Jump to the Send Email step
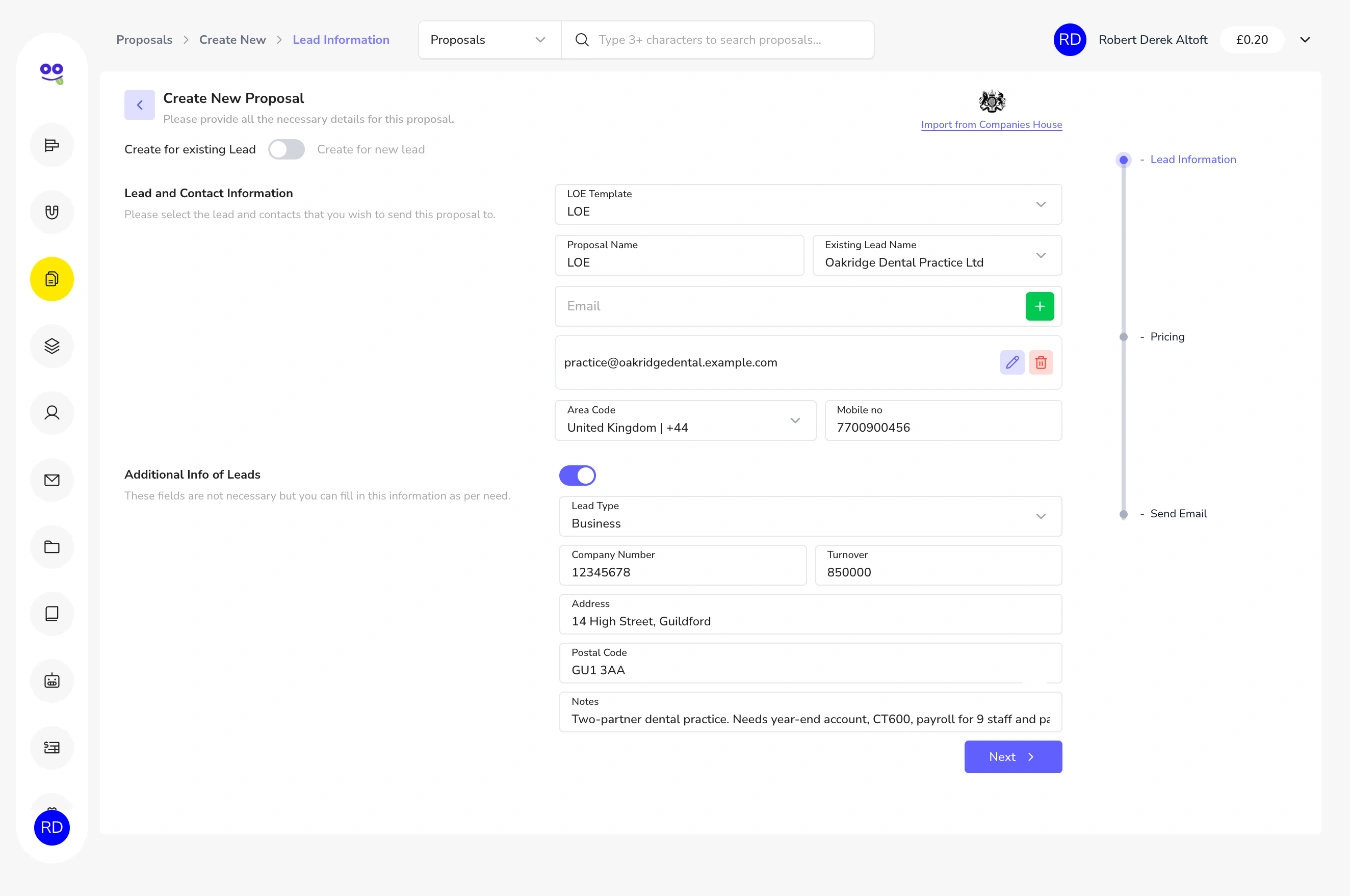 1178,514
